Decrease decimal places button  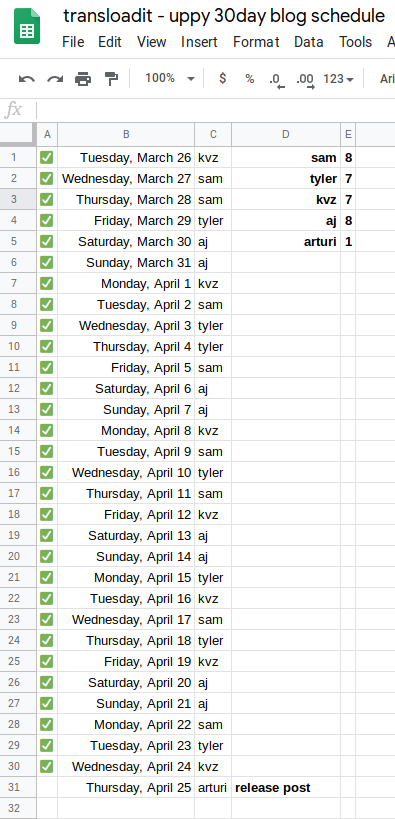point(277,80)
